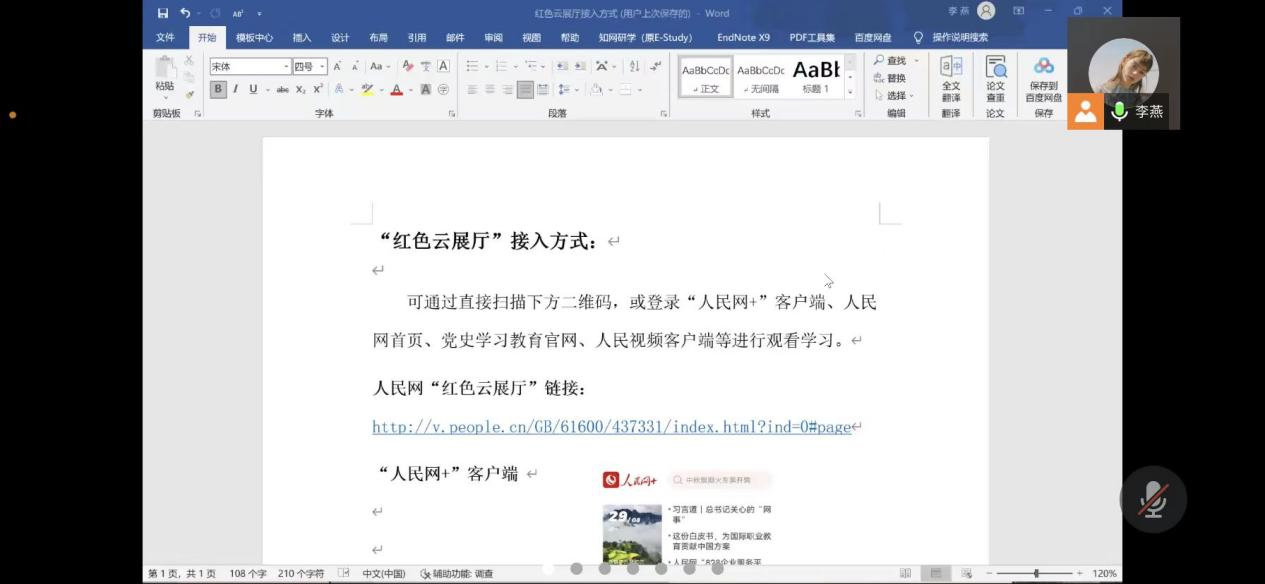
Task: Click the lightbulb 操作说明搜索 box
Action: point(951,37)
